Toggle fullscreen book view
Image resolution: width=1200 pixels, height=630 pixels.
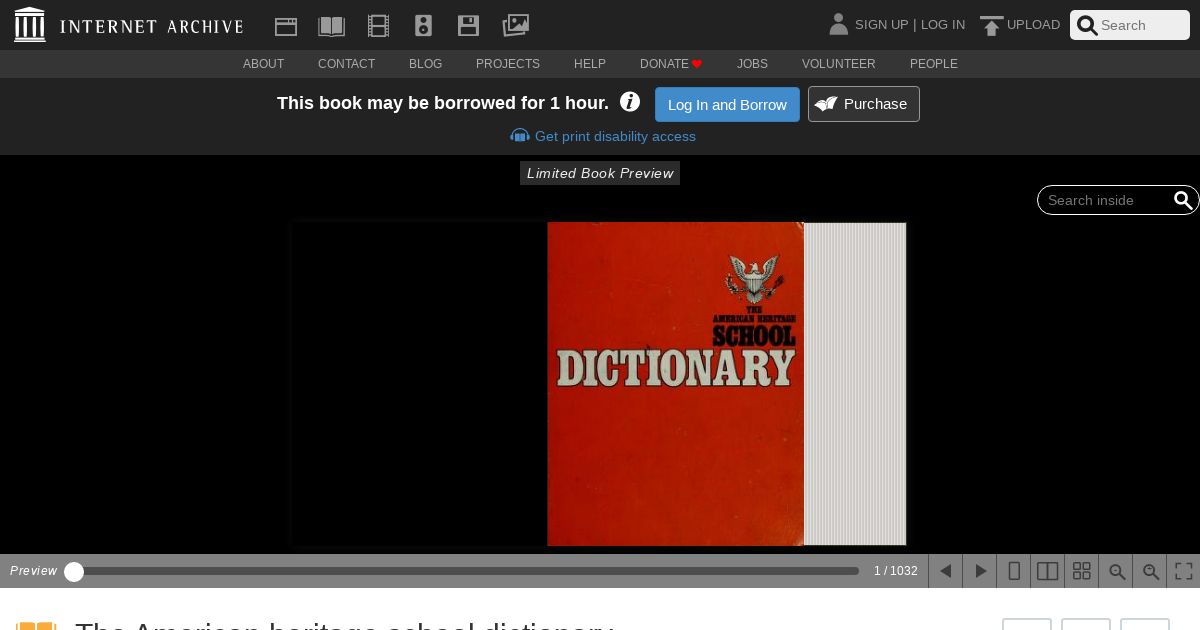coord(1184,571)
